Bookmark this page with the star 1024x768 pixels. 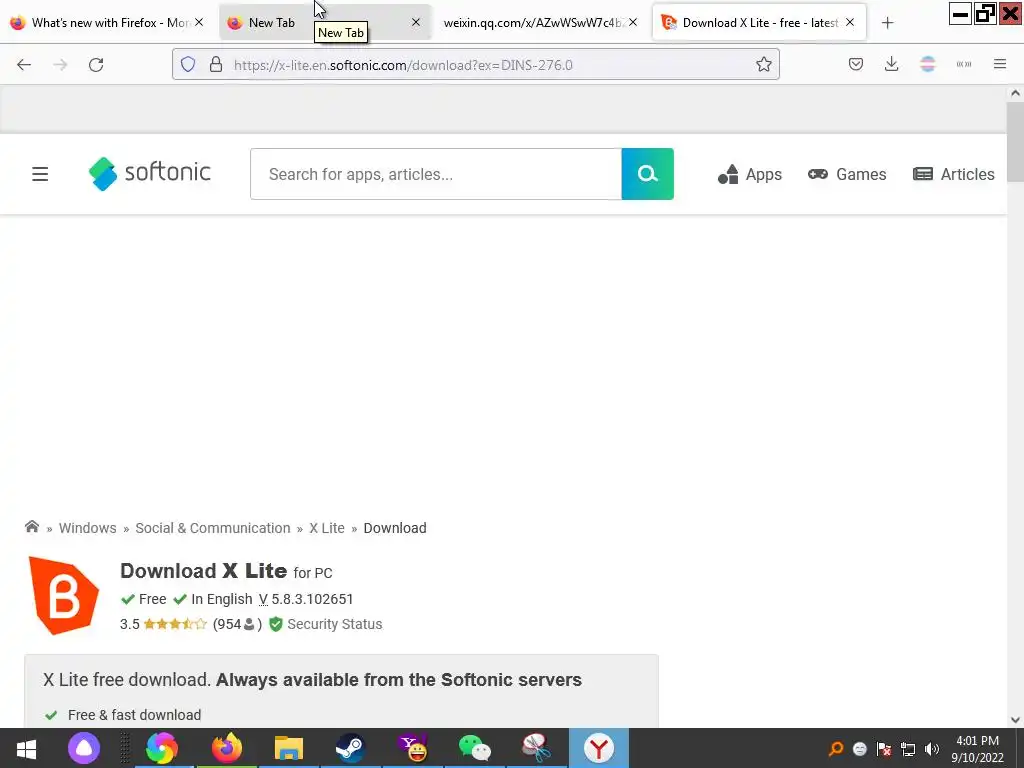763,65
